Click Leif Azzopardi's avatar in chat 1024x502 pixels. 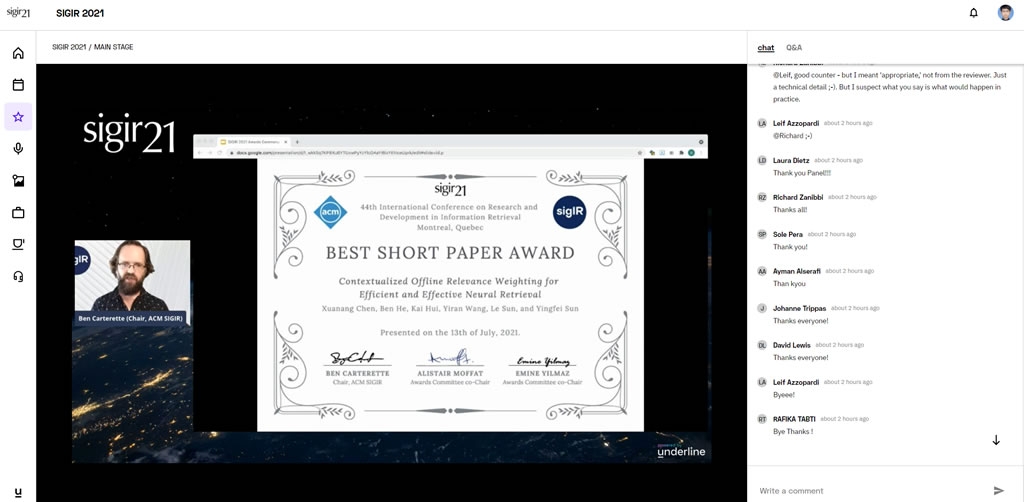pos(762,123)
